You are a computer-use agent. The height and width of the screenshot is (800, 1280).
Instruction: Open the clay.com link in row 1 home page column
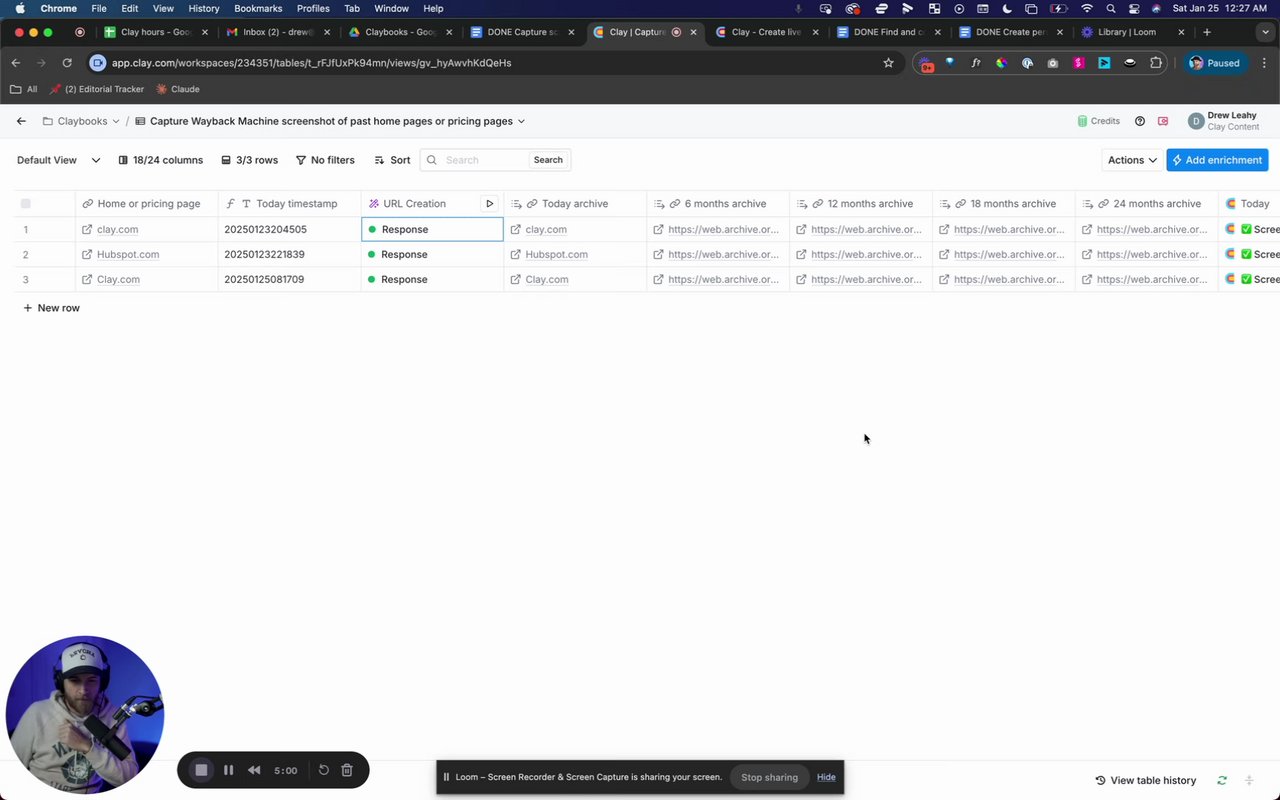117,230
